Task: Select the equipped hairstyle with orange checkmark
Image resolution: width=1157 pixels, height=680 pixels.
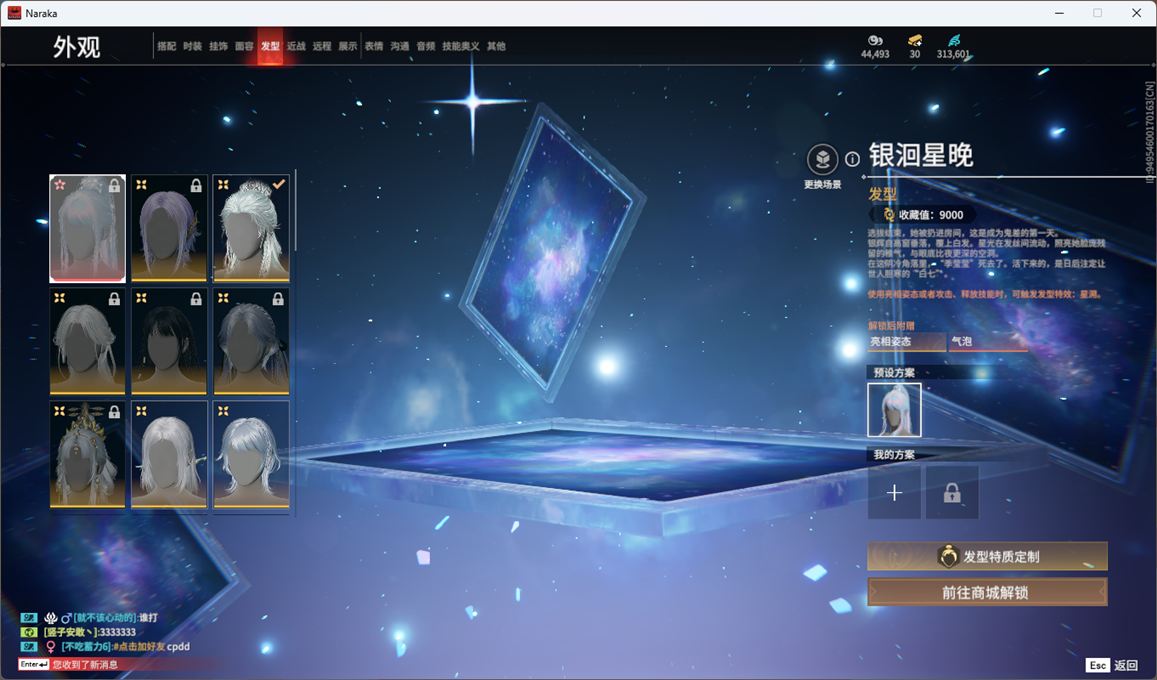Action: (x=250, y=228)
